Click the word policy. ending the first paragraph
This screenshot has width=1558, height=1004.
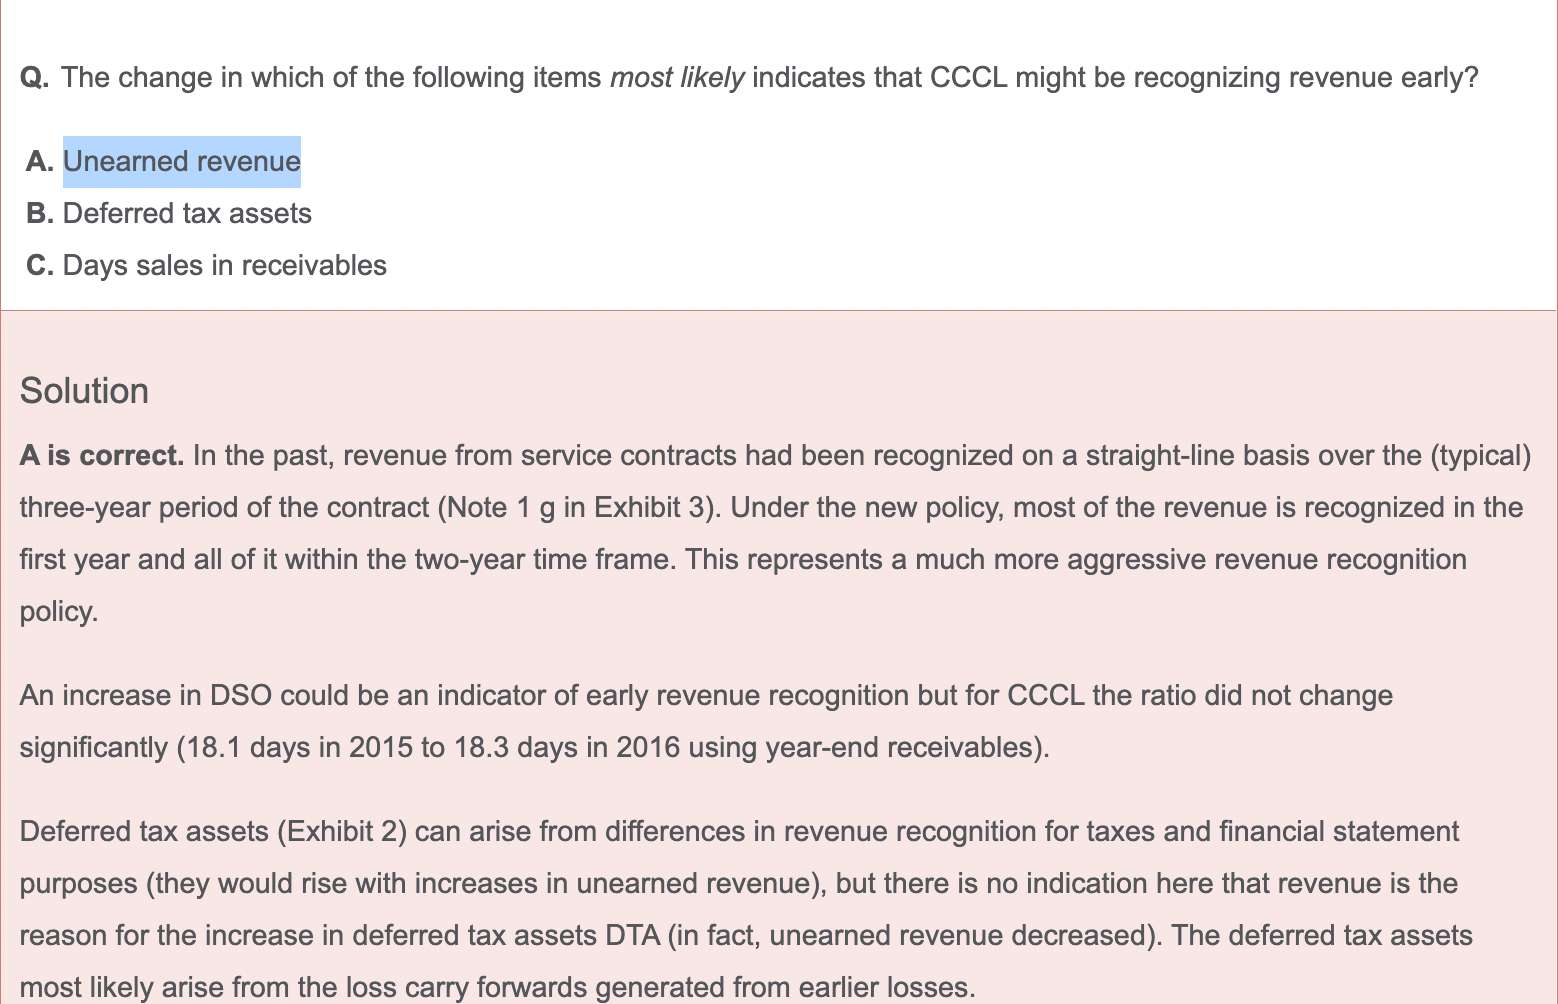pos(59,611)
